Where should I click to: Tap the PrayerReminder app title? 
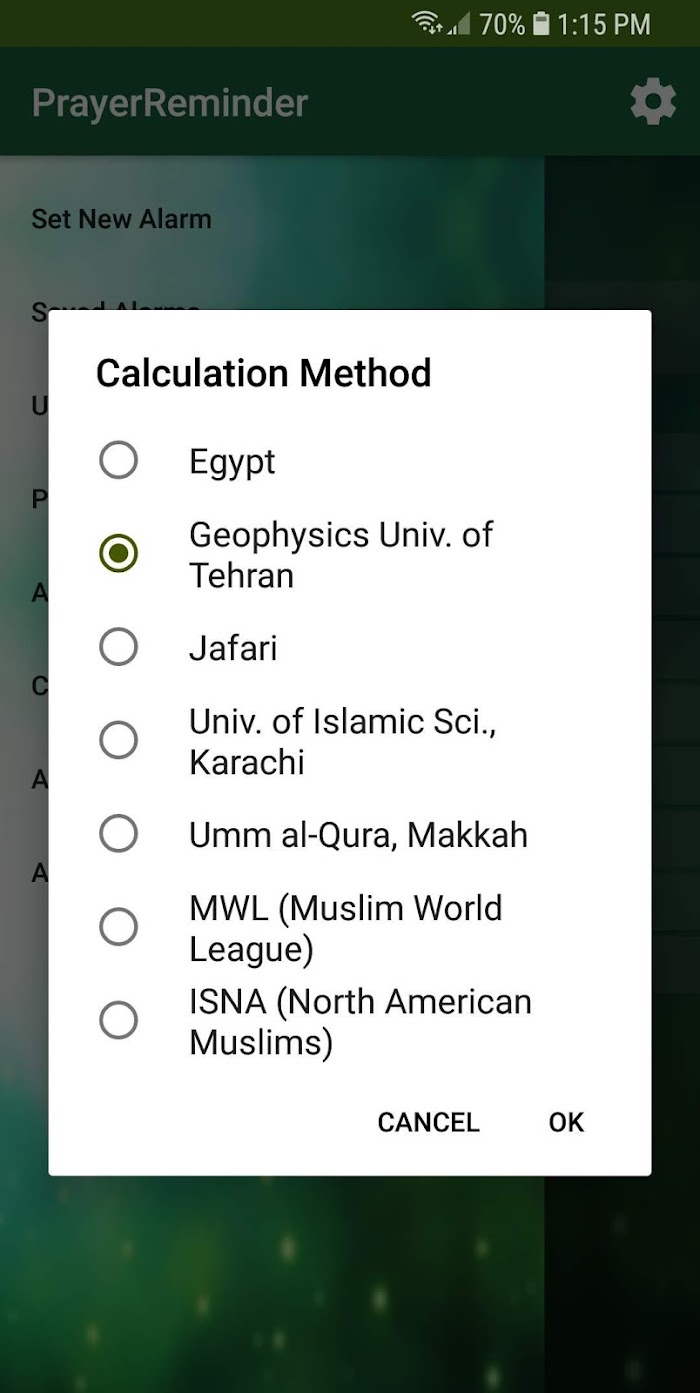click(170, 103)
